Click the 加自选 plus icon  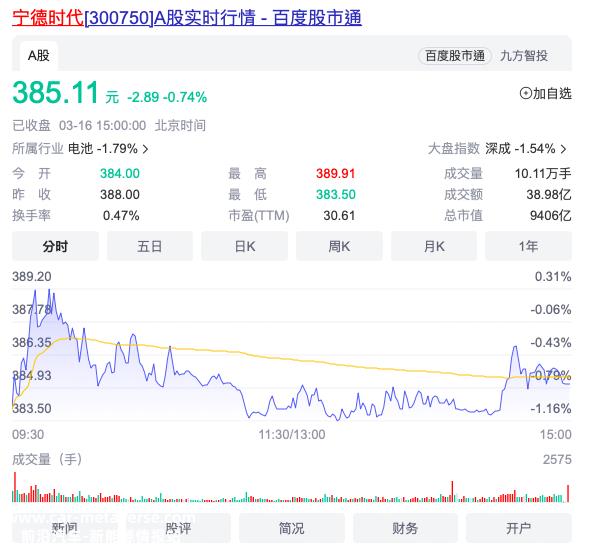(x=525, y=93)
